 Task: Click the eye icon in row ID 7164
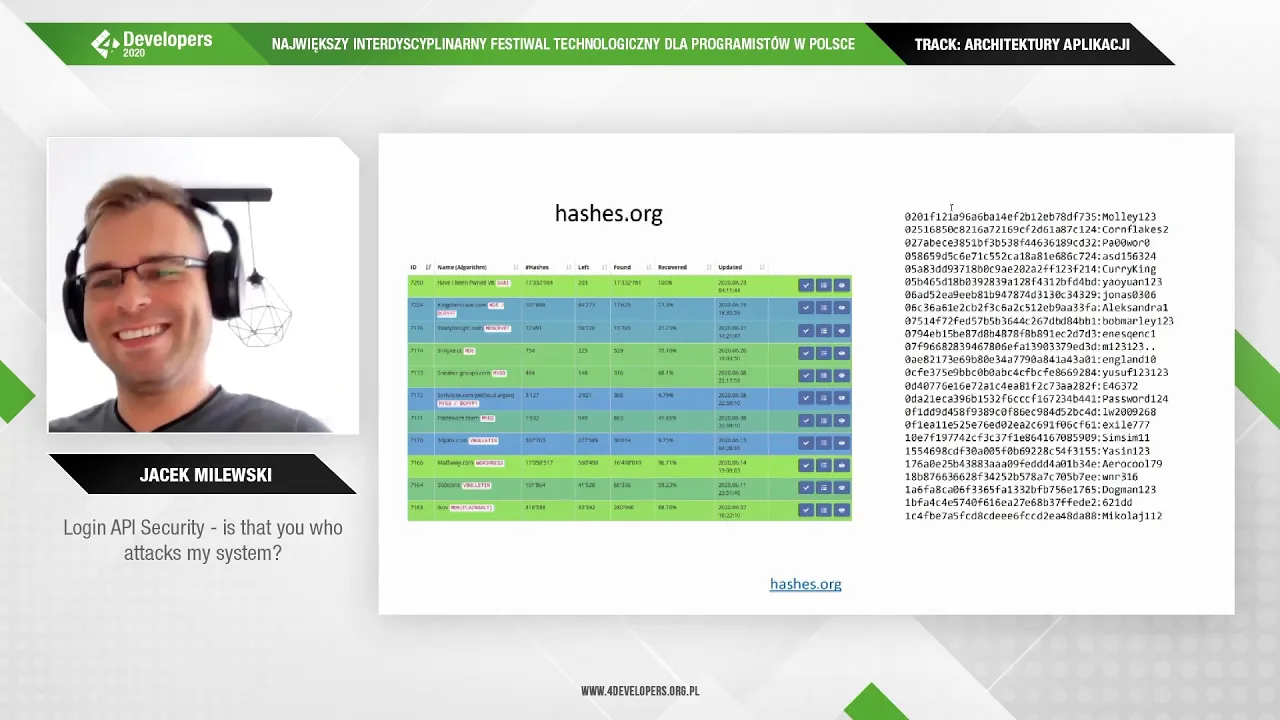(842, 488)
